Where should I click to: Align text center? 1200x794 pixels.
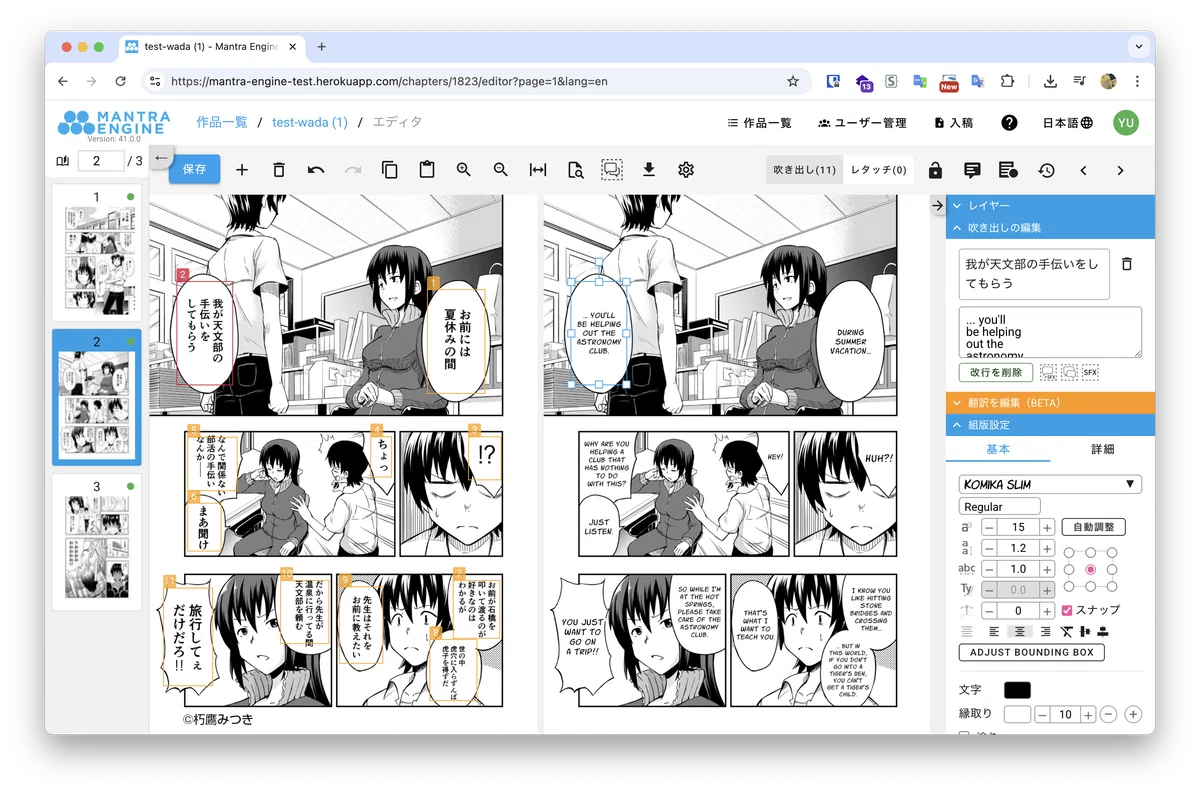(1020, 631)
